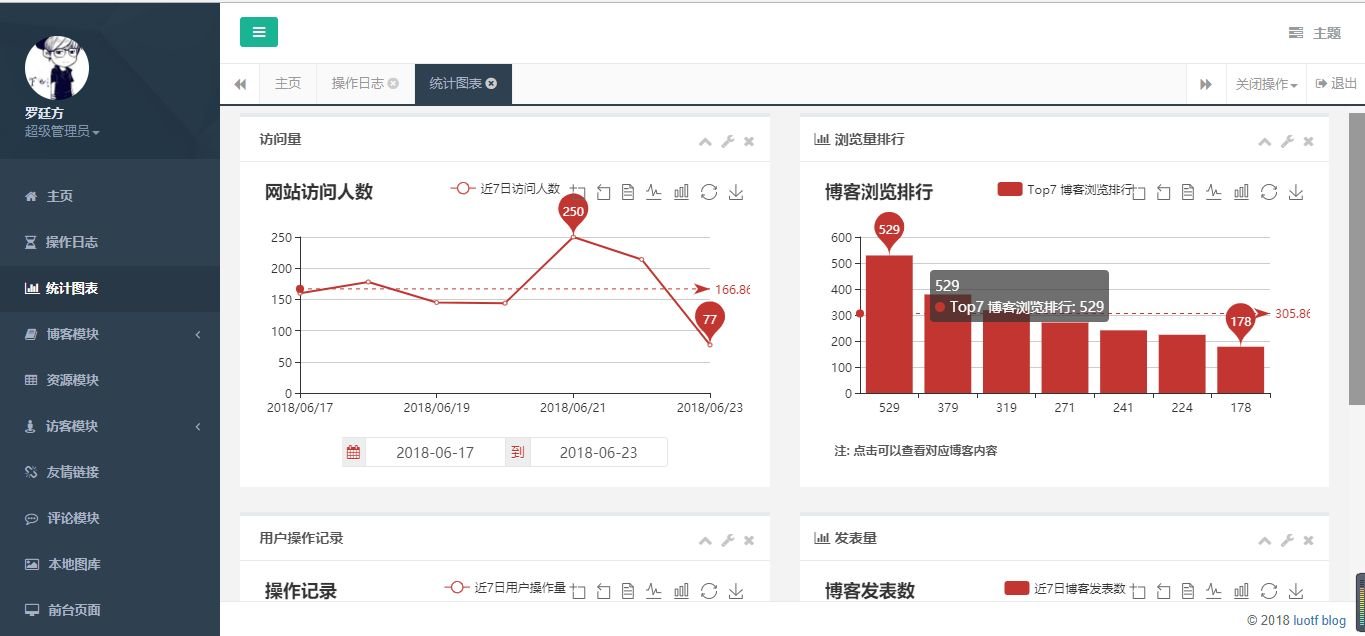Viewport: 1365px width, 636px height.
Task: Click the calendar icon beside 2018-06-17
Action: [x=353, y=452]
